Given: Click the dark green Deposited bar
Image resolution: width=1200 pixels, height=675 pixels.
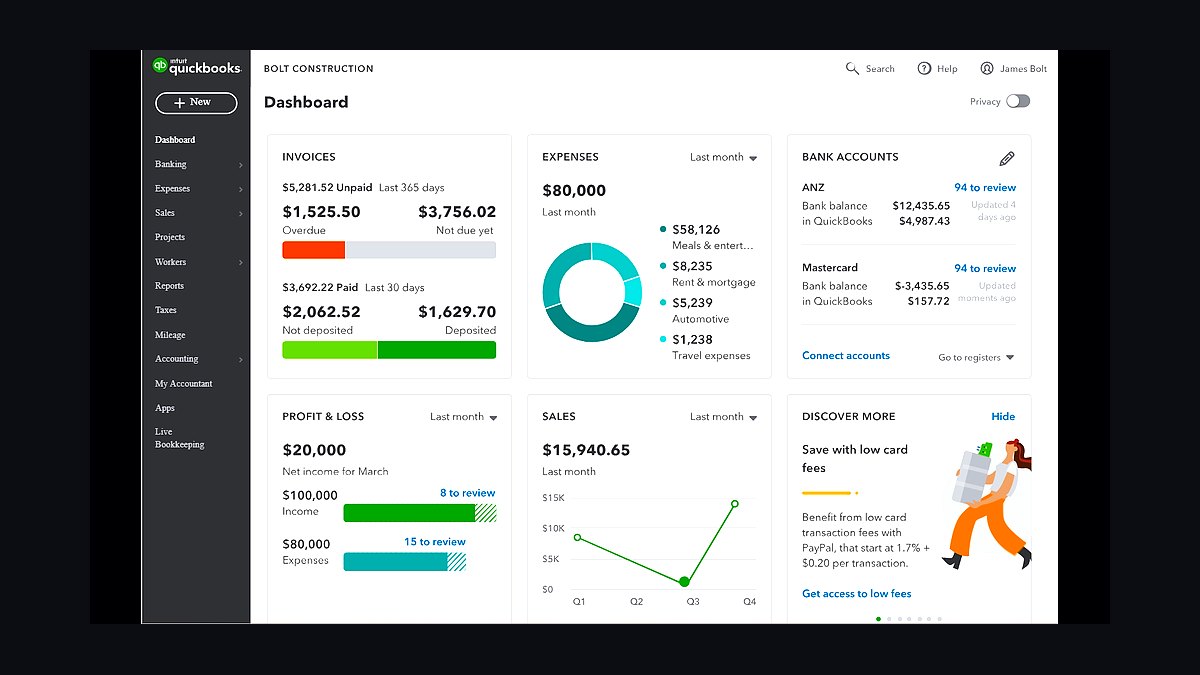Looking at the screenshot, I should click(437, 350).
